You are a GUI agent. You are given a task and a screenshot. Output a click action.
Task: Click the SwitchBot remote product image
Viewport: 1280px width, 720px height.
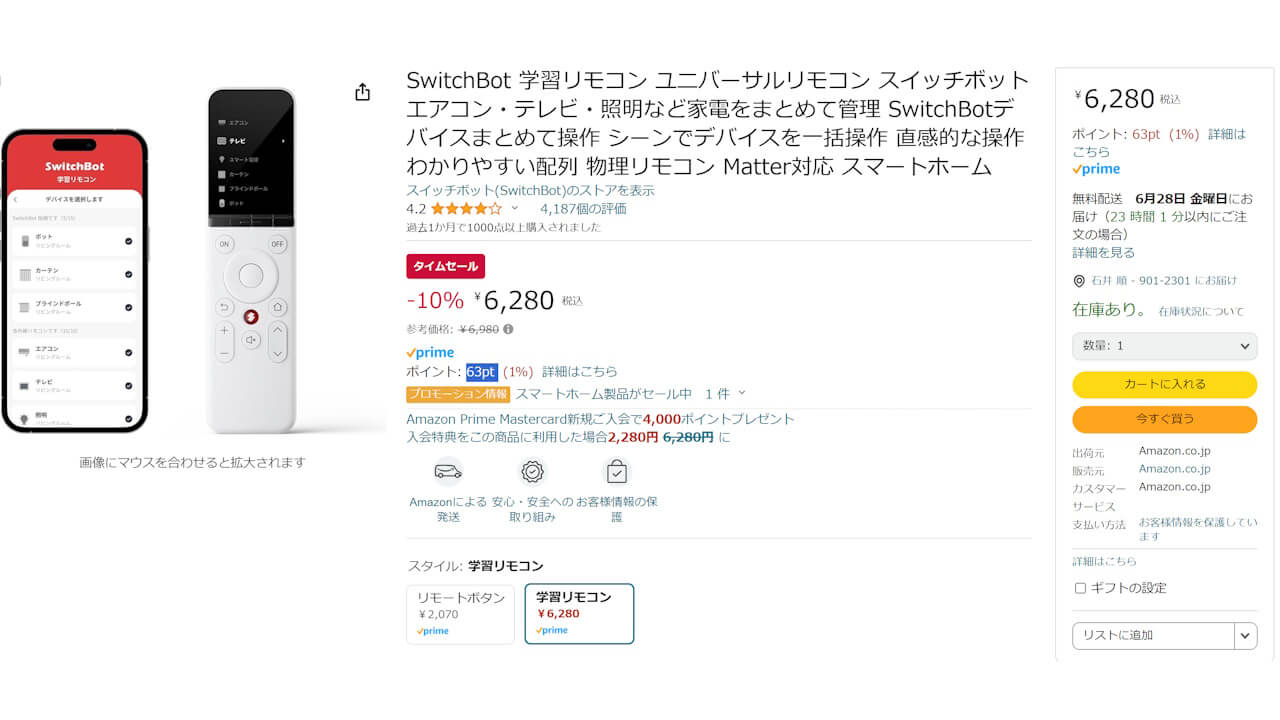pos(251,260)
